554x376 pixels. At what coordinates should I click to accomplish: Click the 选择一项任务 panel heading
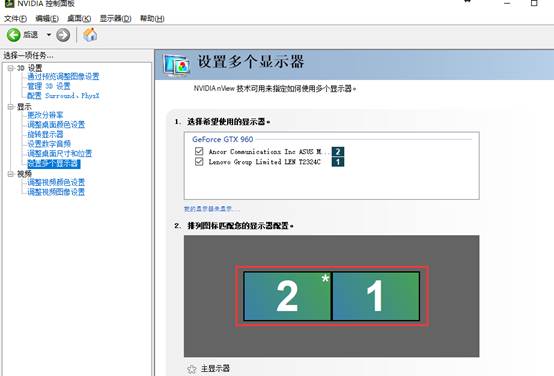click(x=28, y=55)
